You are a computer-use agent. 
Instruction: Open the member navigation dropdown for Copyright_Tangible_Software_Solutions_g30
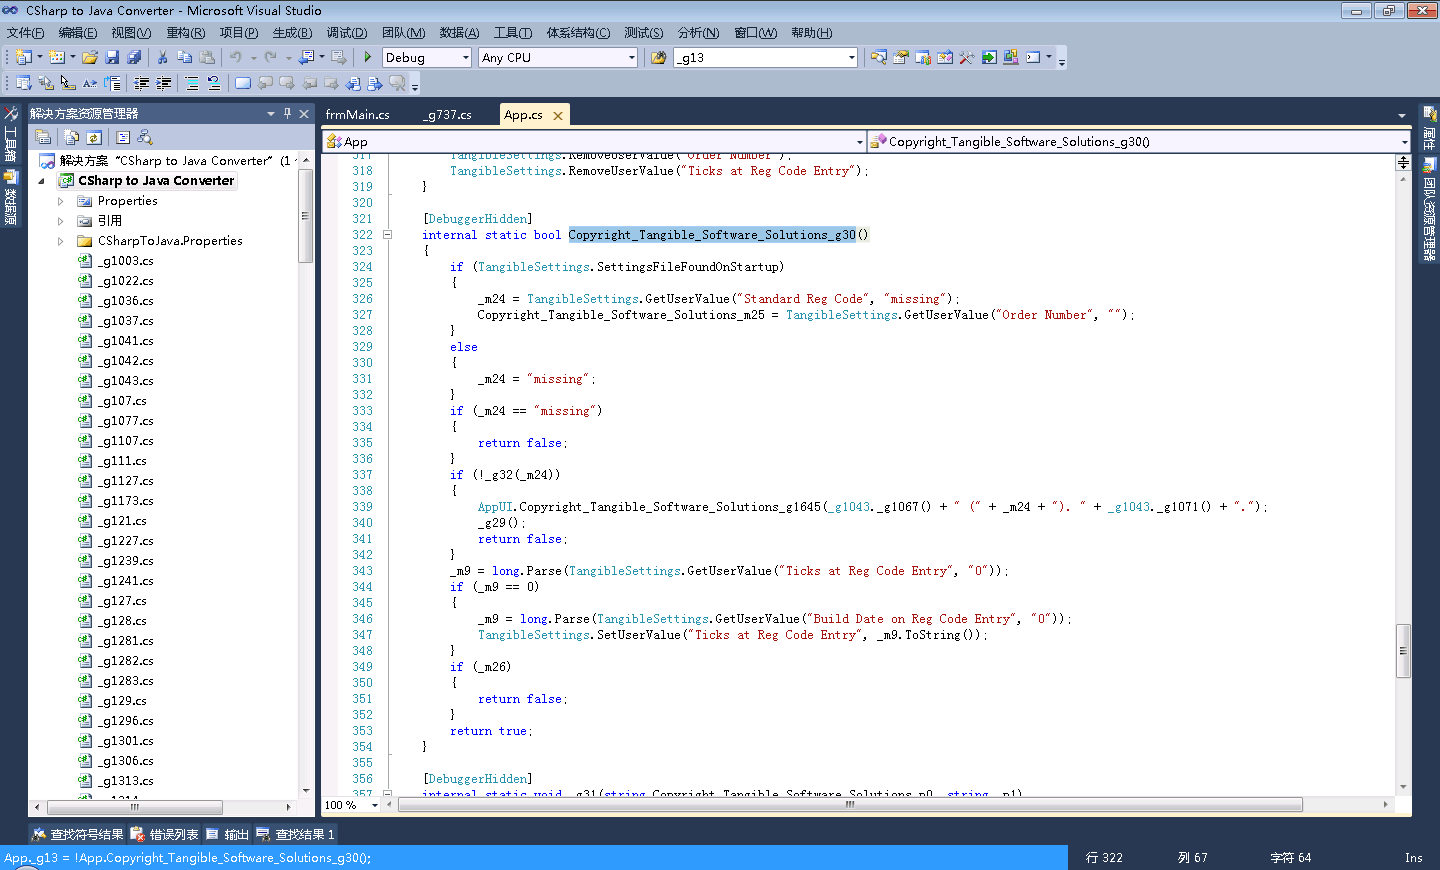click(x=1404, y=142)
